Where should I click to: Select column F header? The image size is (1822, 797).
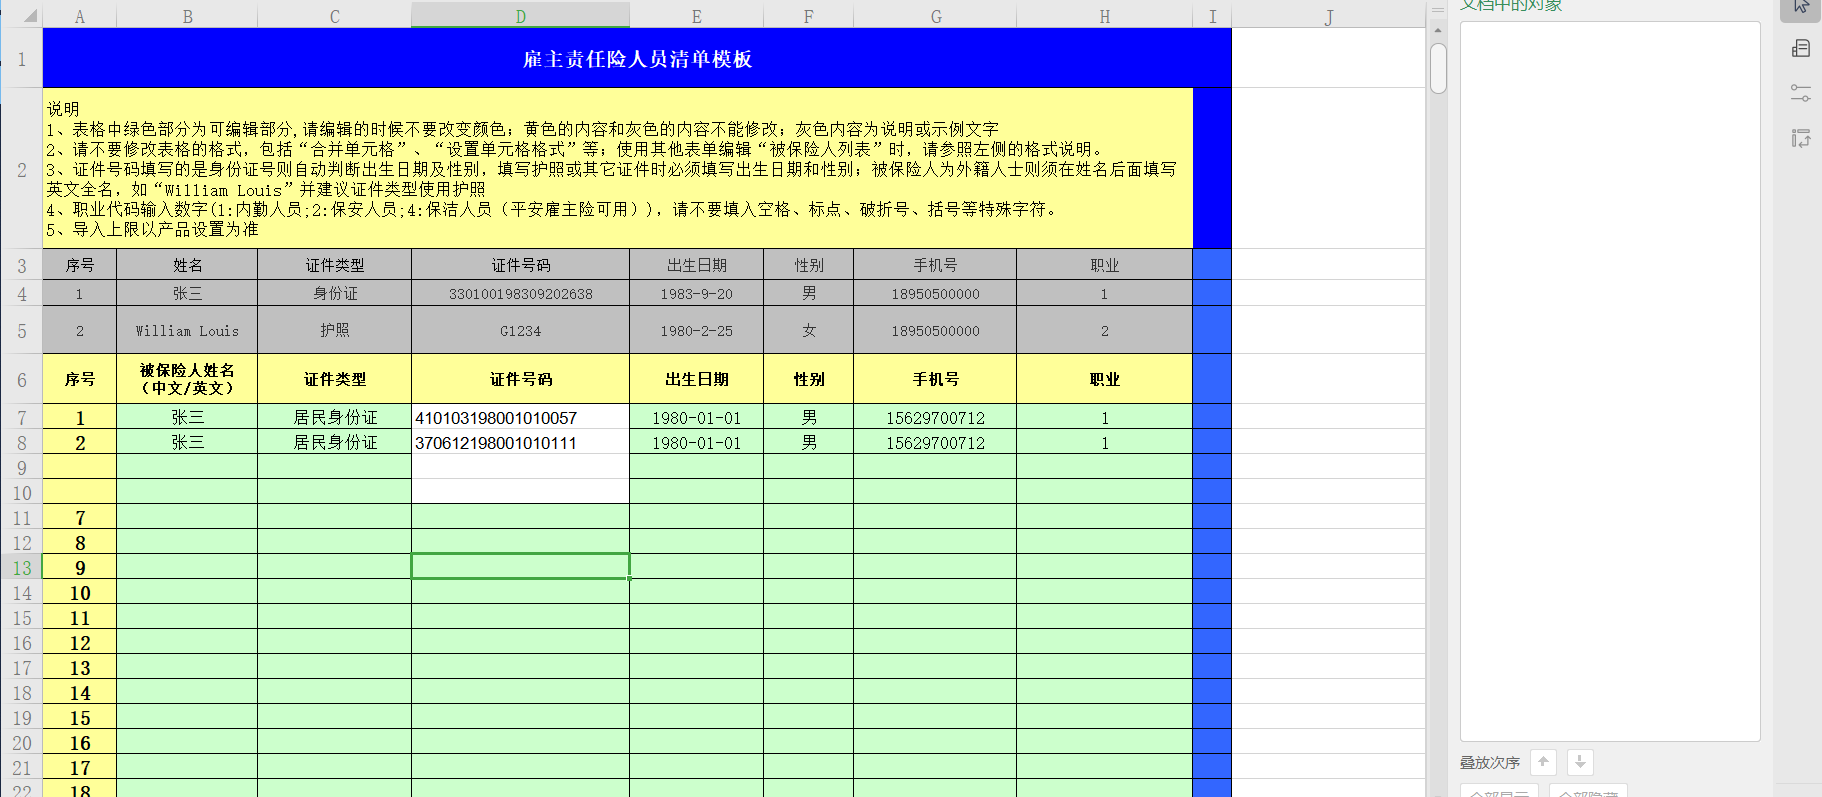click(x=808, y=16)
